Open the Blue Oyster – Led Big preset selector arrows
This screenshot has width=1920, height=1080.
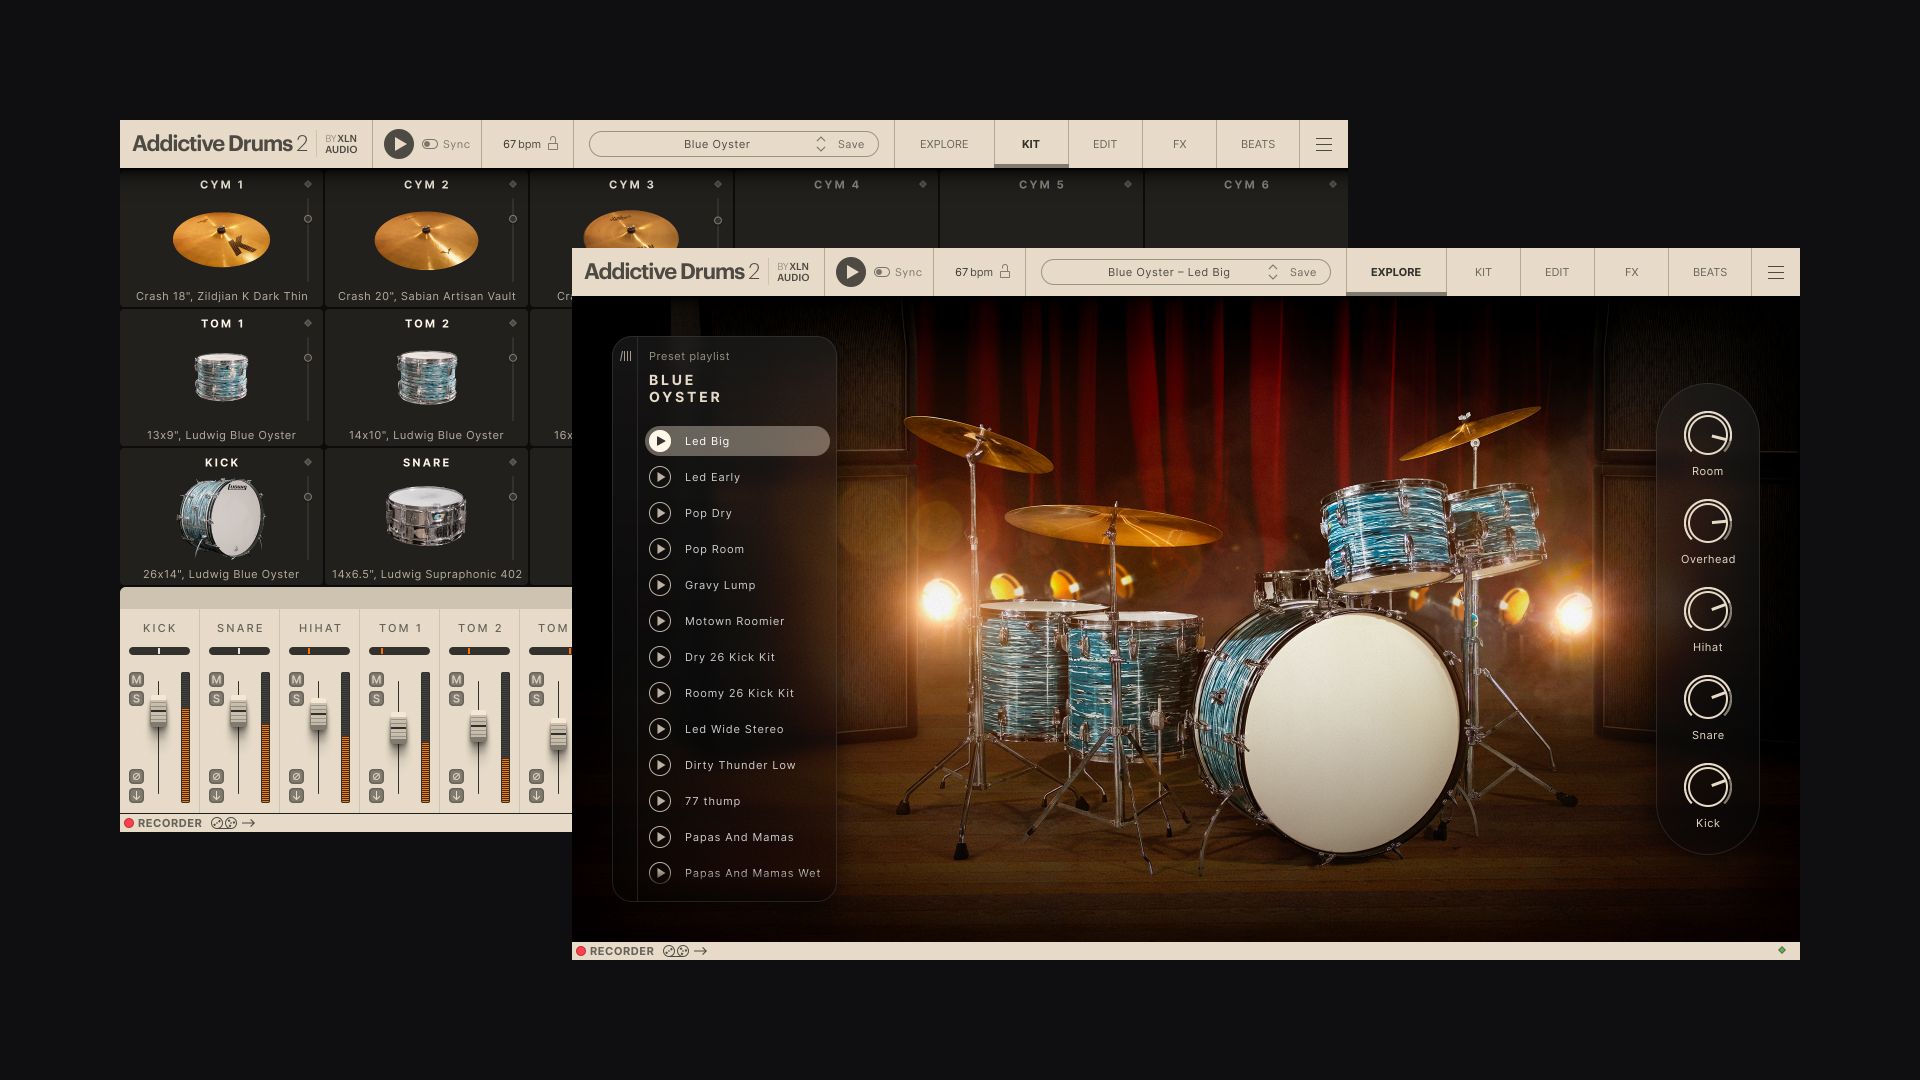[1273, 272]
